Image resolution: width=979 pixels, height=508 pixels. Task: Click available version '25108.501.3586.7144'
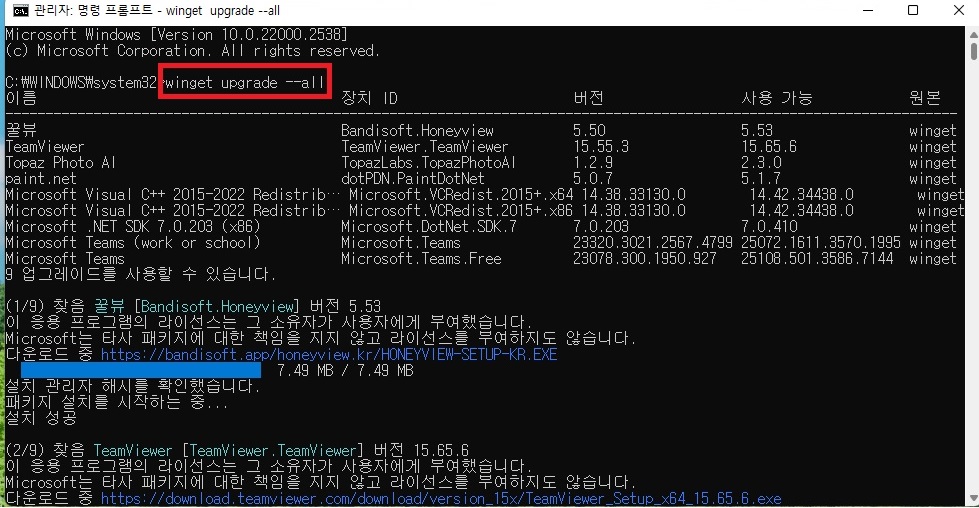pos(817,258)
